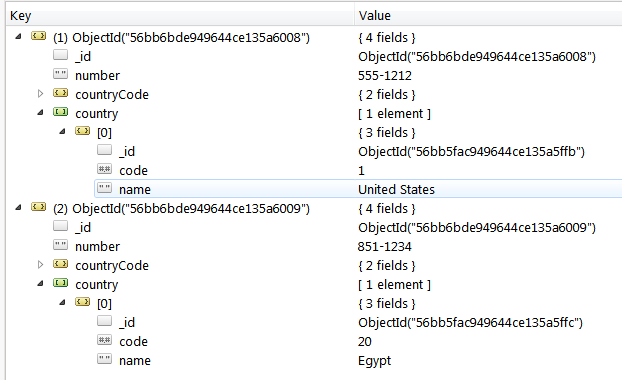Image resolution: width=622 pixels, height=380 pixels.
Task: Click the green array icon beside first country
Action: click(61, 112)
